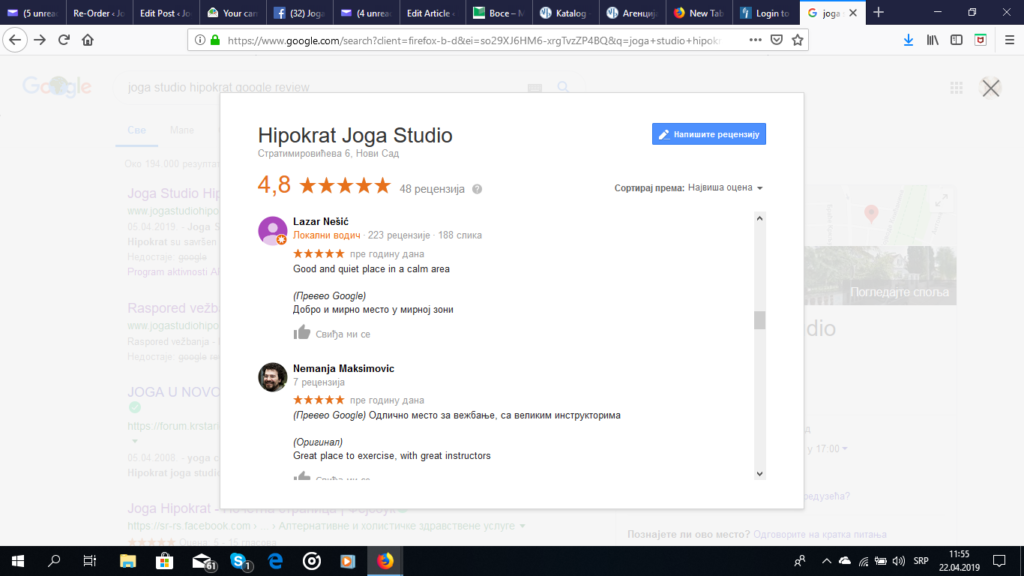This screenshot has width=1024, height=576.
Task: Open the Windows notification center
Action: tap(999, 561)
